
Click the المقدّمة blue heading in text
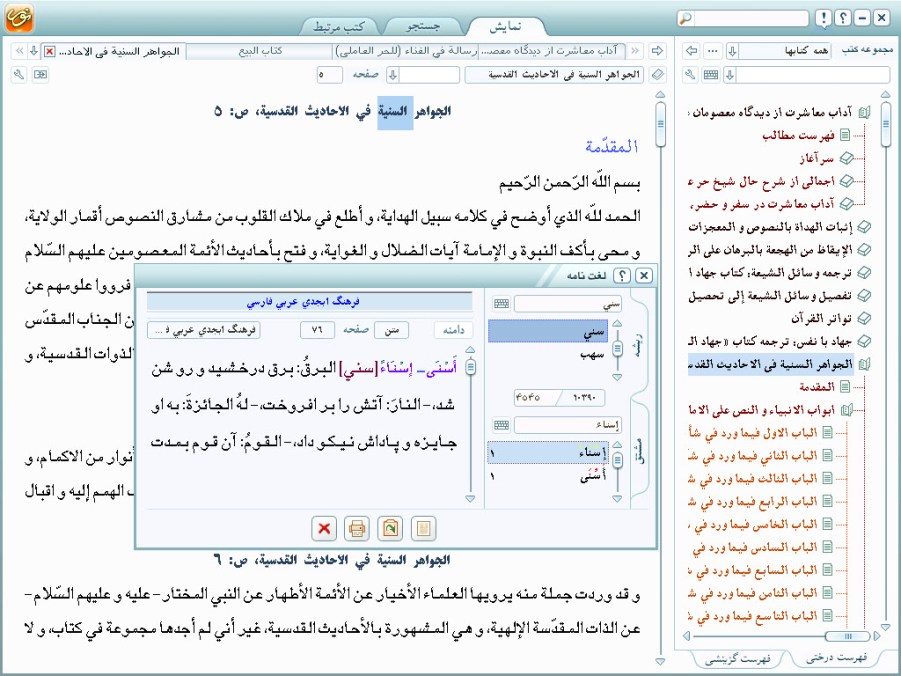tap(611, 147)
